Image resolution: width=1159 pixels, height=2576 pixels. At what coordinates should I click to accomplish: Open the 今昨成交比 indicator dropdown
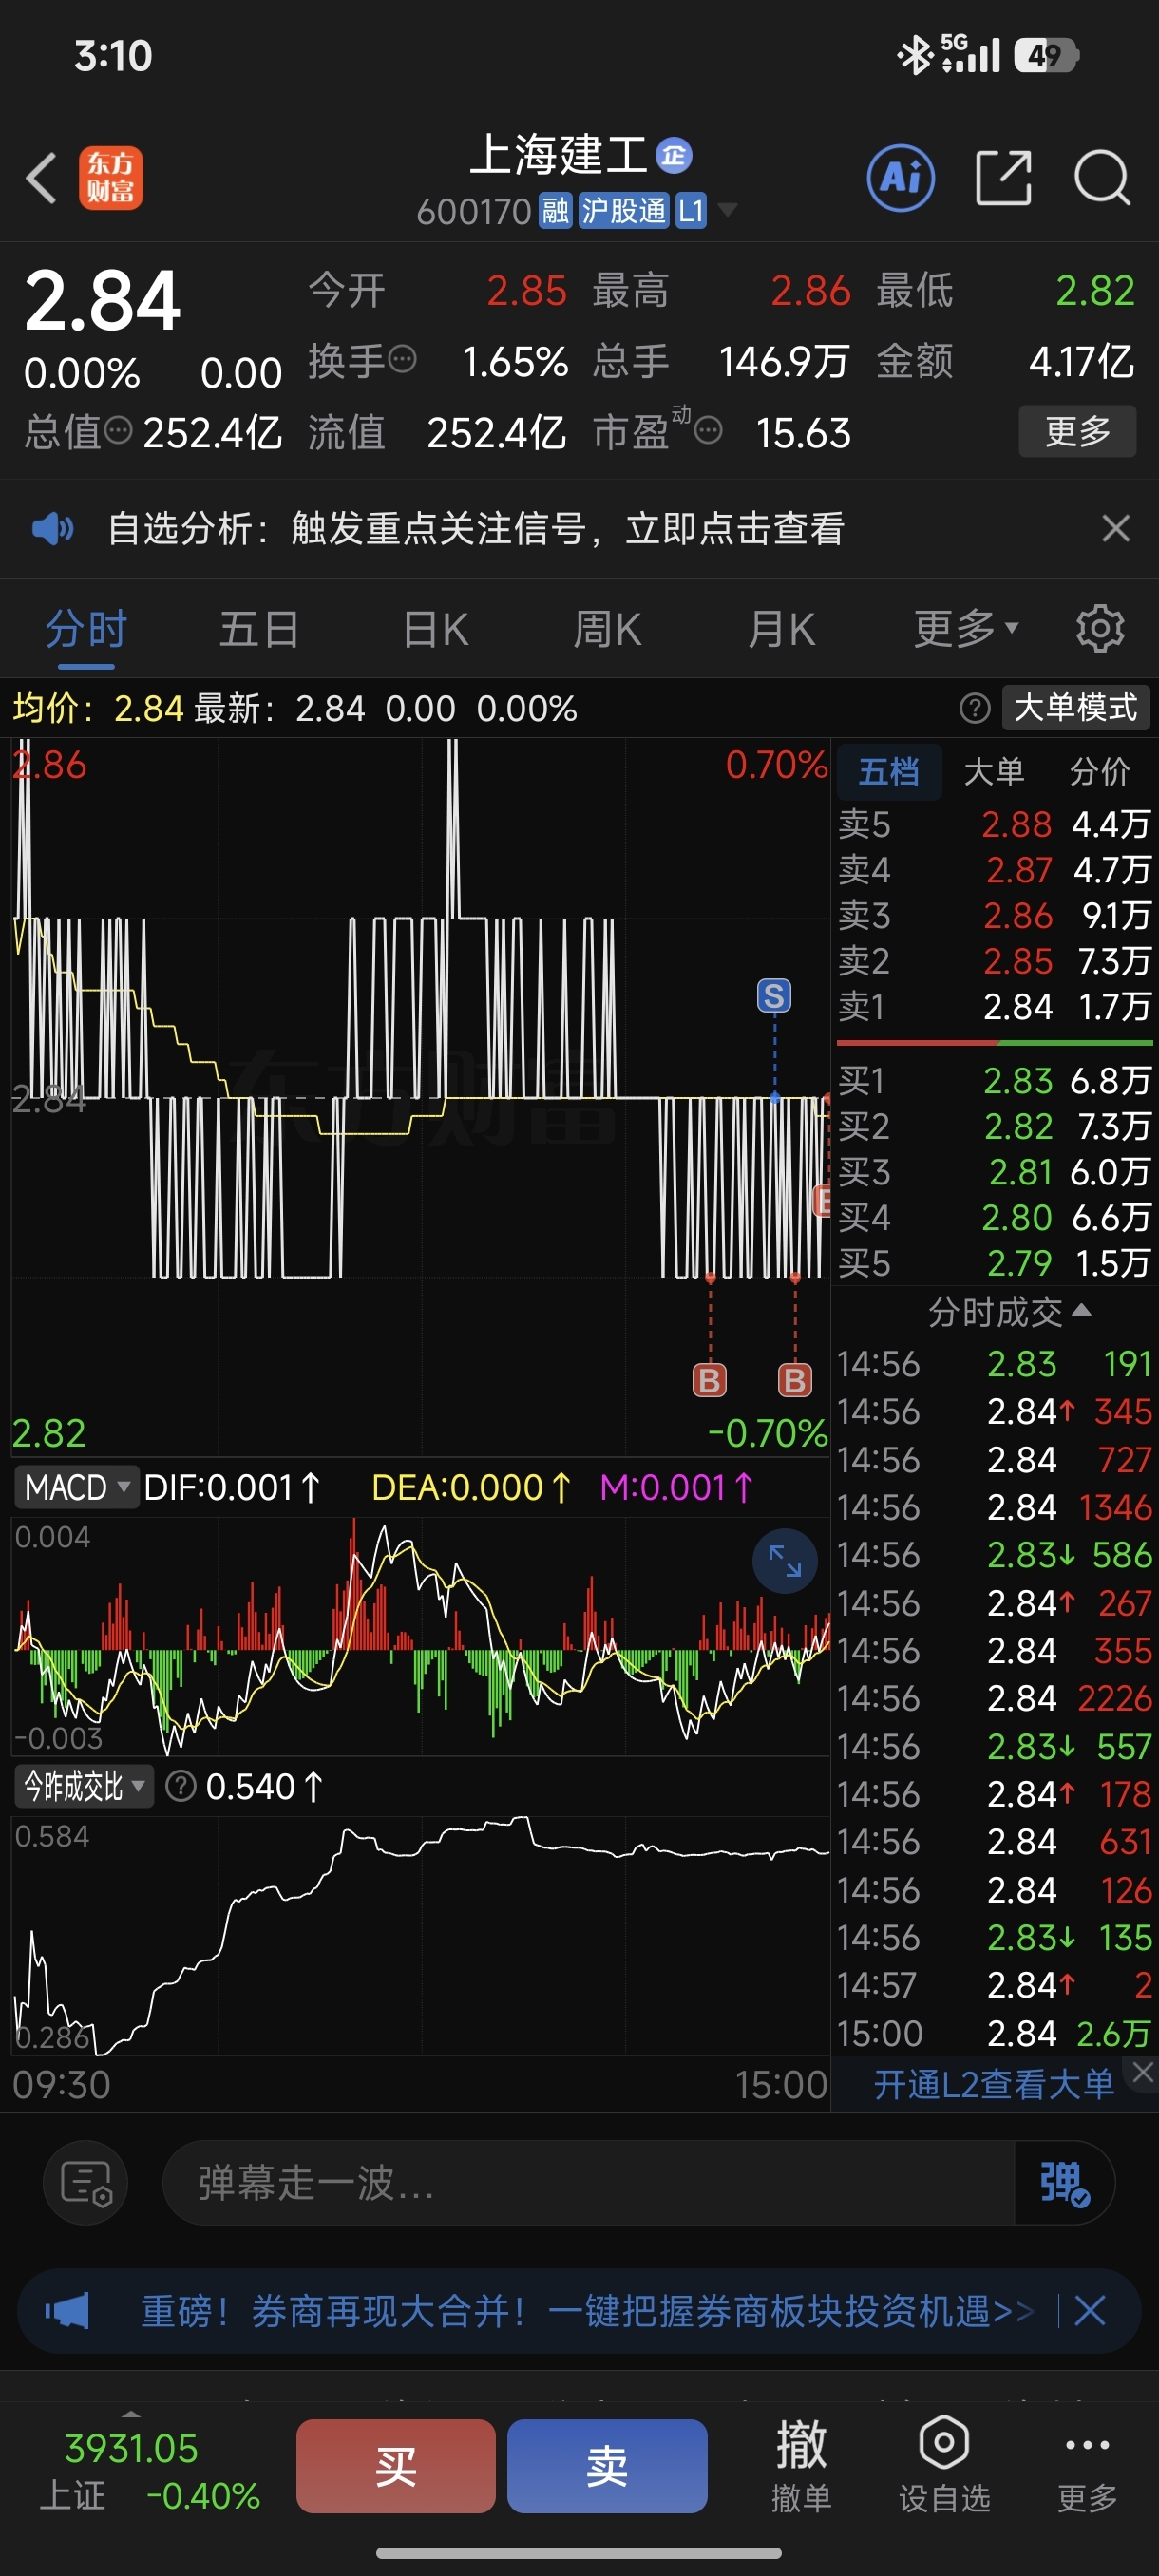coord(84,1786)
